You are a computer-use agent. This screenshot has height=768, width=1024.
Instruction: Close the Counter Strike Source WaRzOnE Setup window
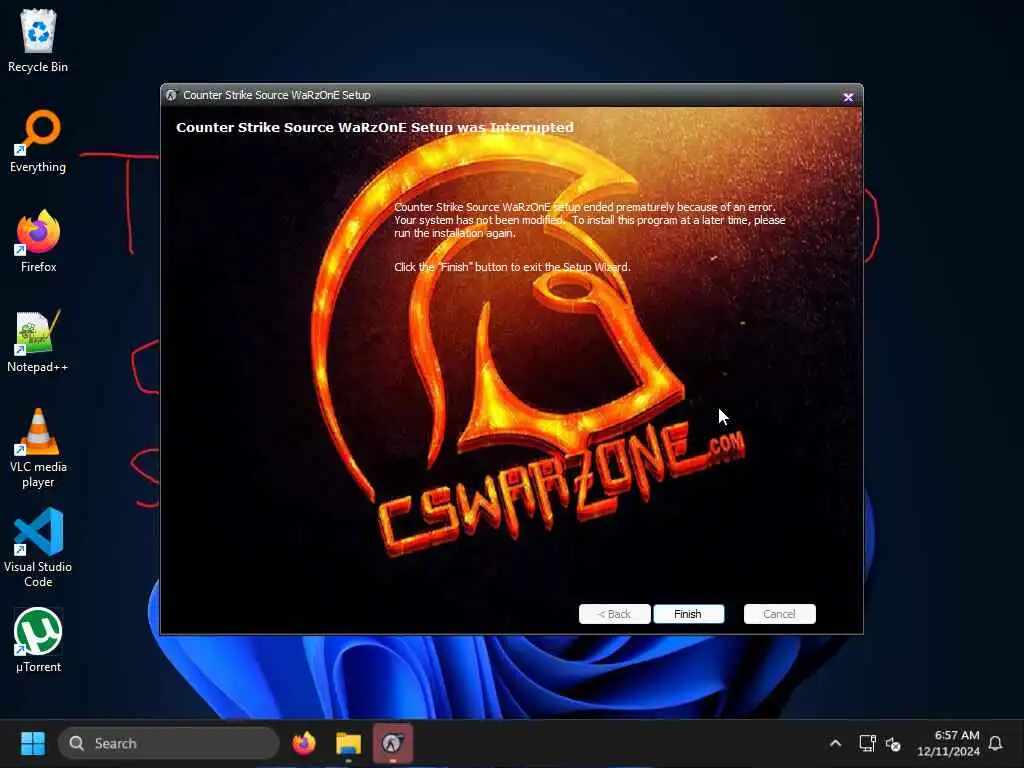coord(848,97)
